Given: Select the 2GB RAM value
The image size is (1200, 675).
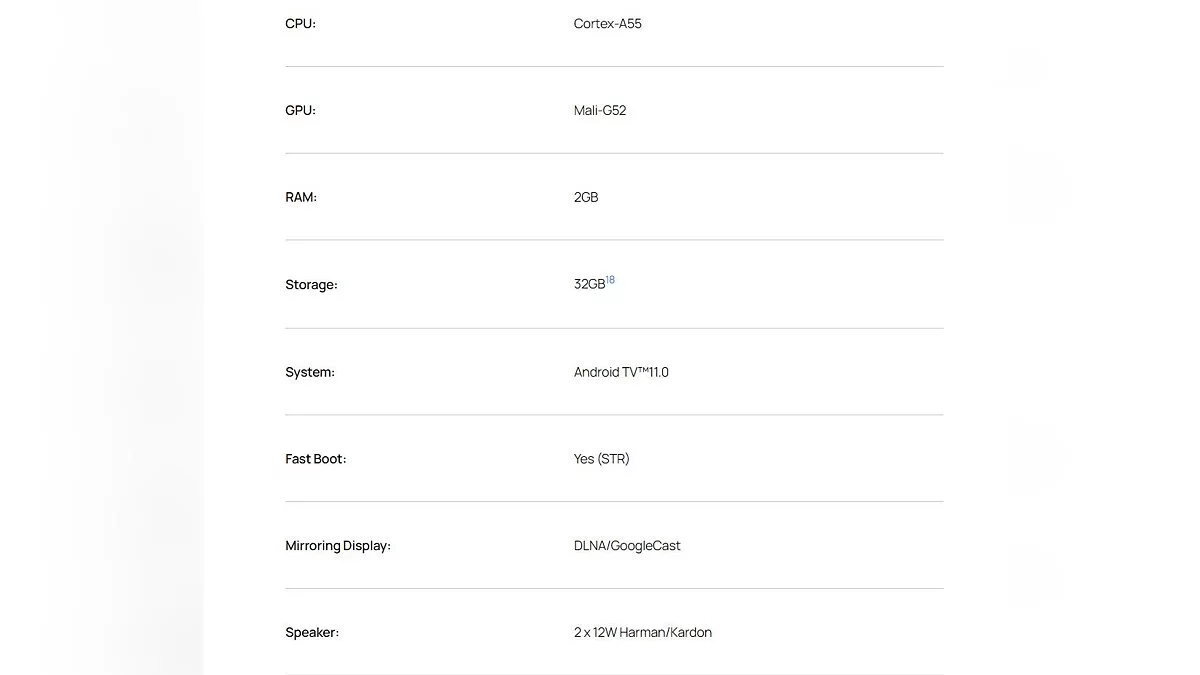Looking at the screenshot, I should 586,198.
